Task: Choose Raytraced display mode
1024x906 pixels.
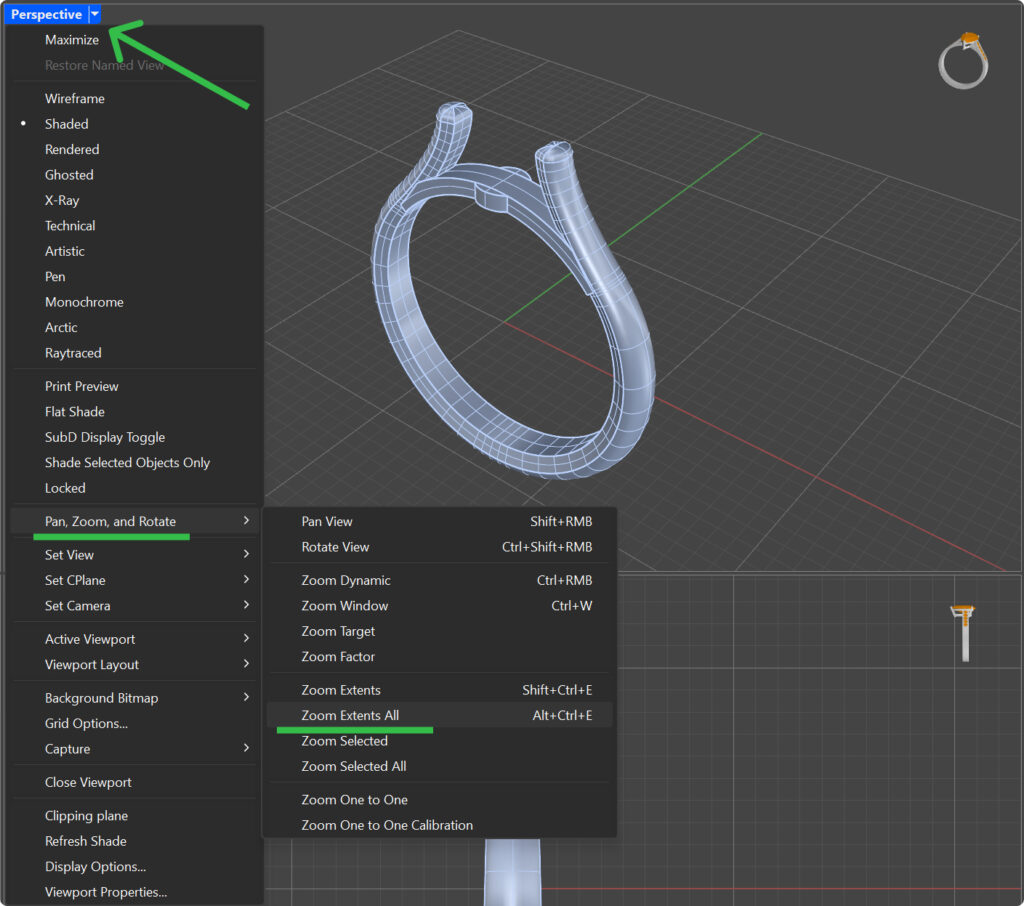Action: point(73,353)
